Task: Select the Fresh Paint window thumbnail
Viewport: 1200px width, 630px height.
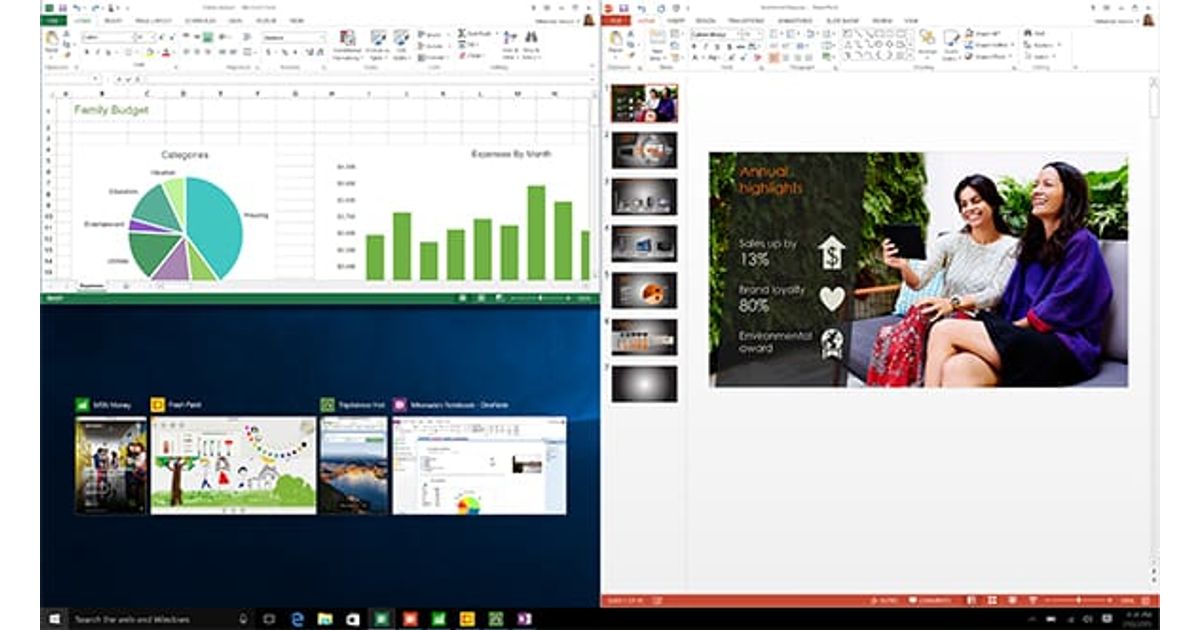Action: click(233, 465)
